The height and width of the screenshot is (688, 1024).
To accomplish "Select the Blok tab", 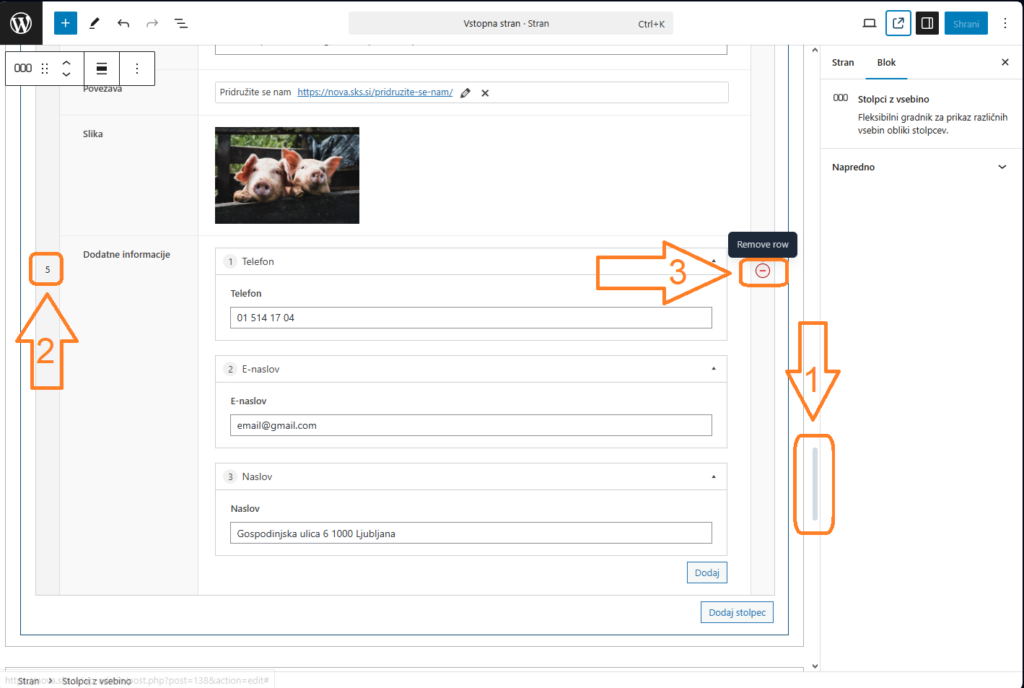I will coord(886,62).
